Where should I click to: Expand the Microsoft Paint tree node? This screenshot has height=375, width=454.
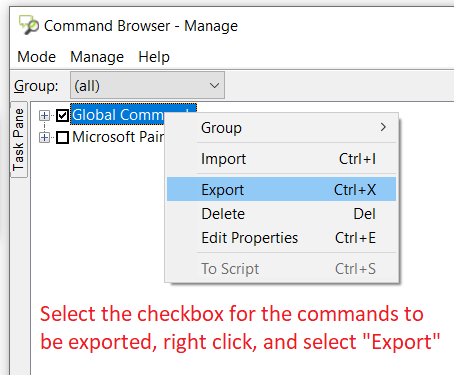click(44, 137)
